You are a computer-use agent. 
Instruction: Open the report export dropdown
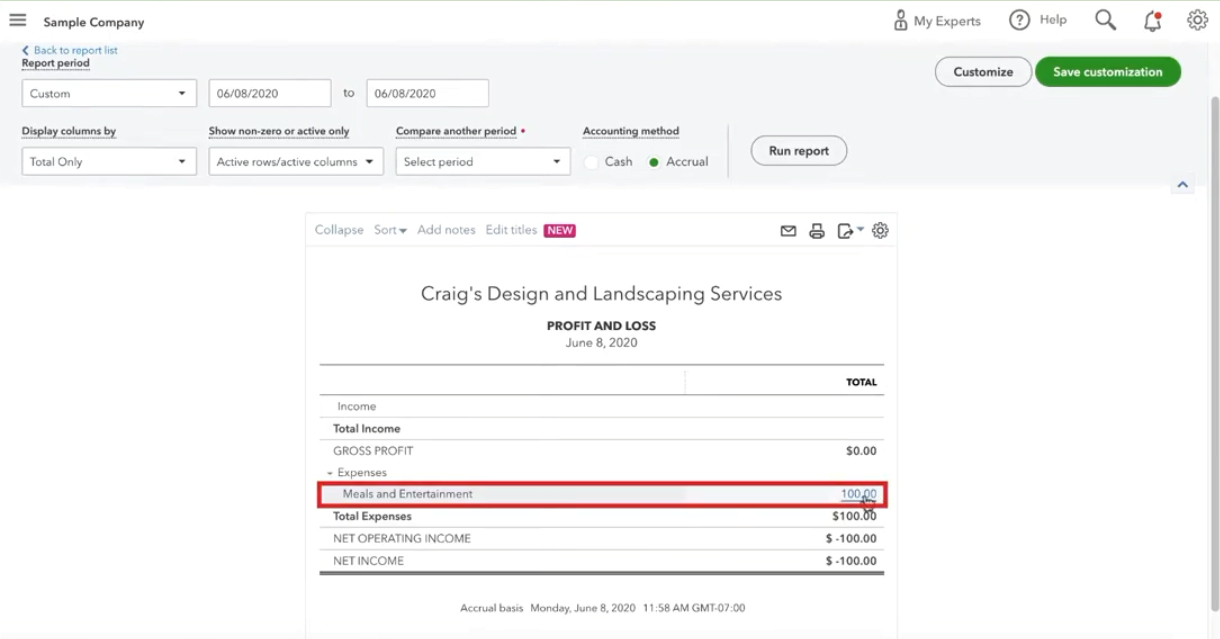[x=850, y=231]
